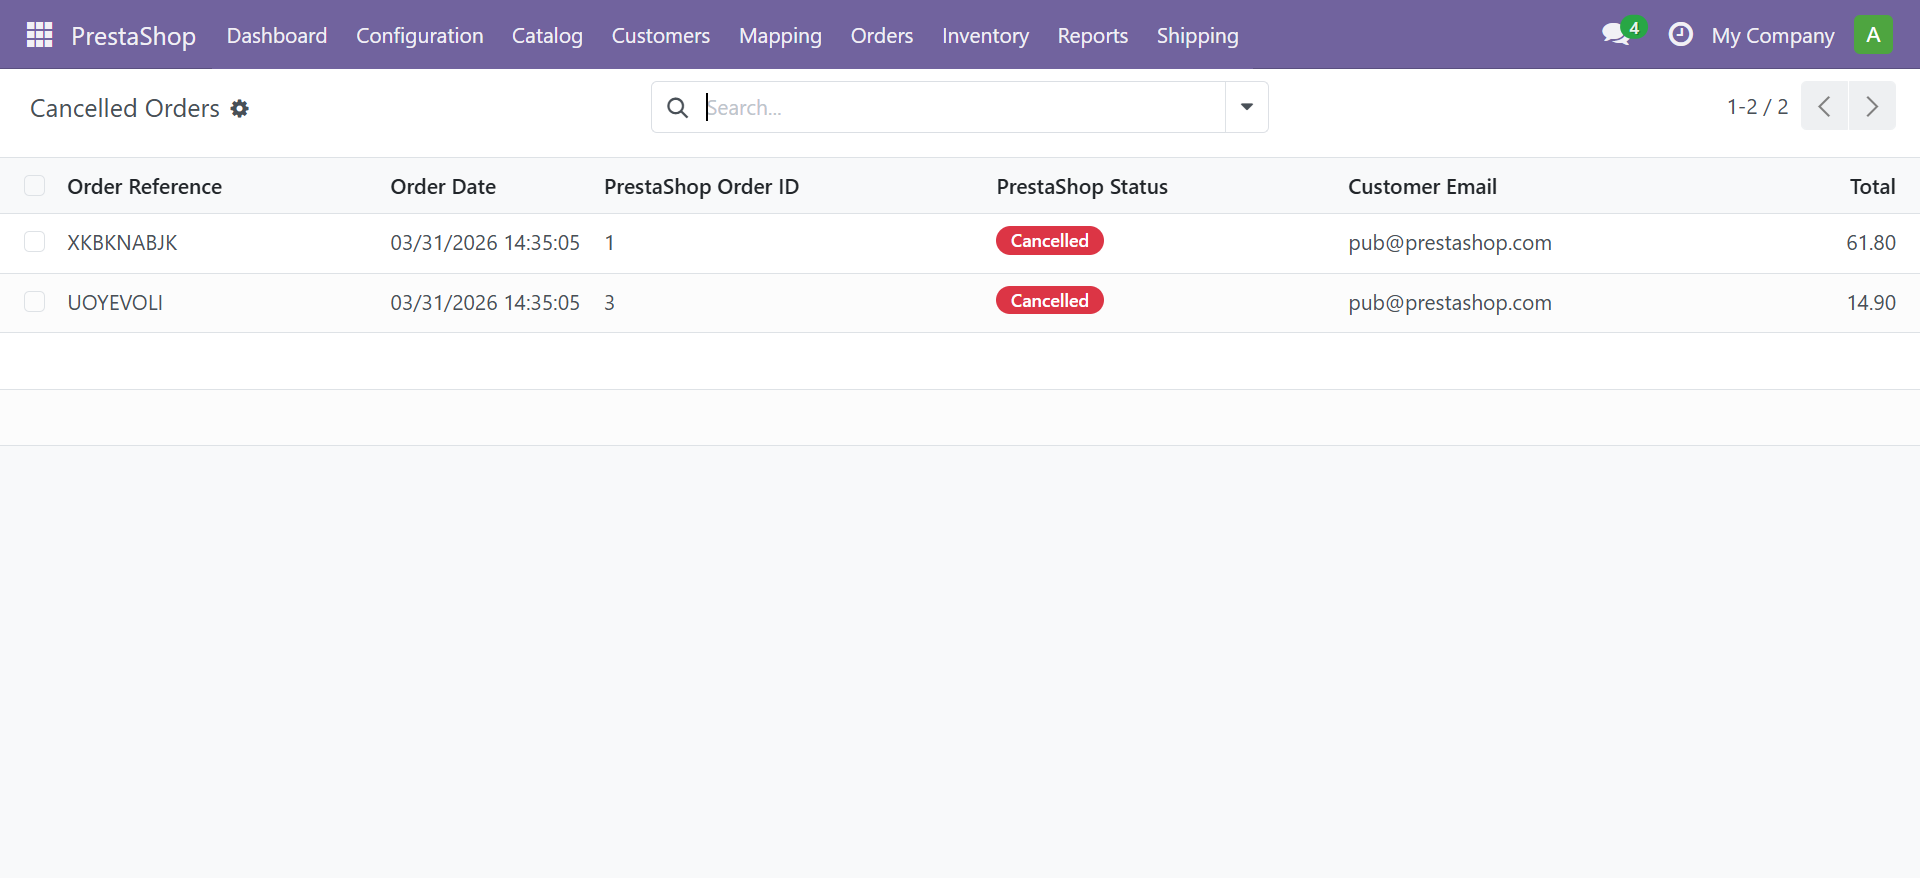Screen dimensions: 1920x878
Task: Select the XKBKNABJK order checkbox
Action: pyautogui.click(x=35, y=242)
